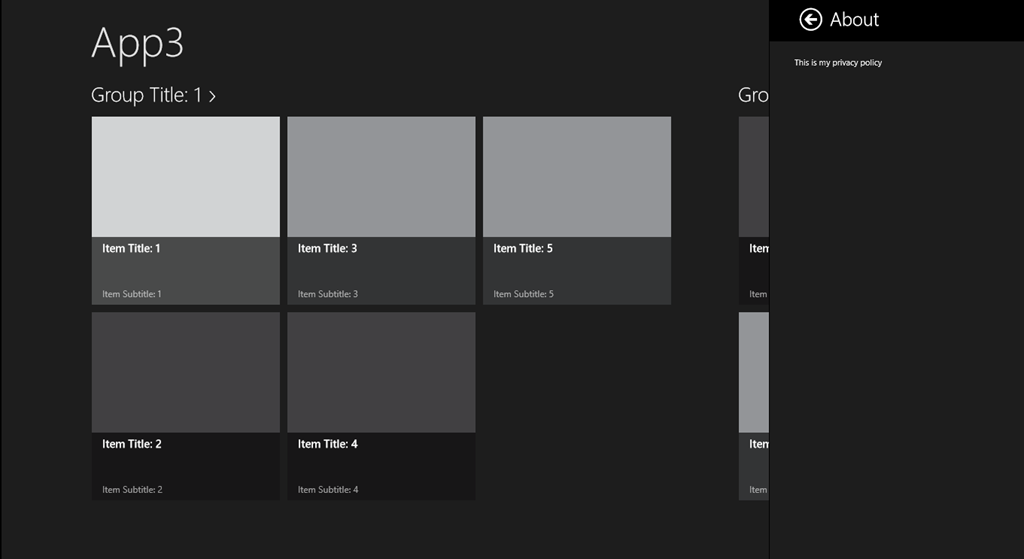Click the back arrow in the About pane
Viewport: 1024px width, 559px height.
point(810,20)
